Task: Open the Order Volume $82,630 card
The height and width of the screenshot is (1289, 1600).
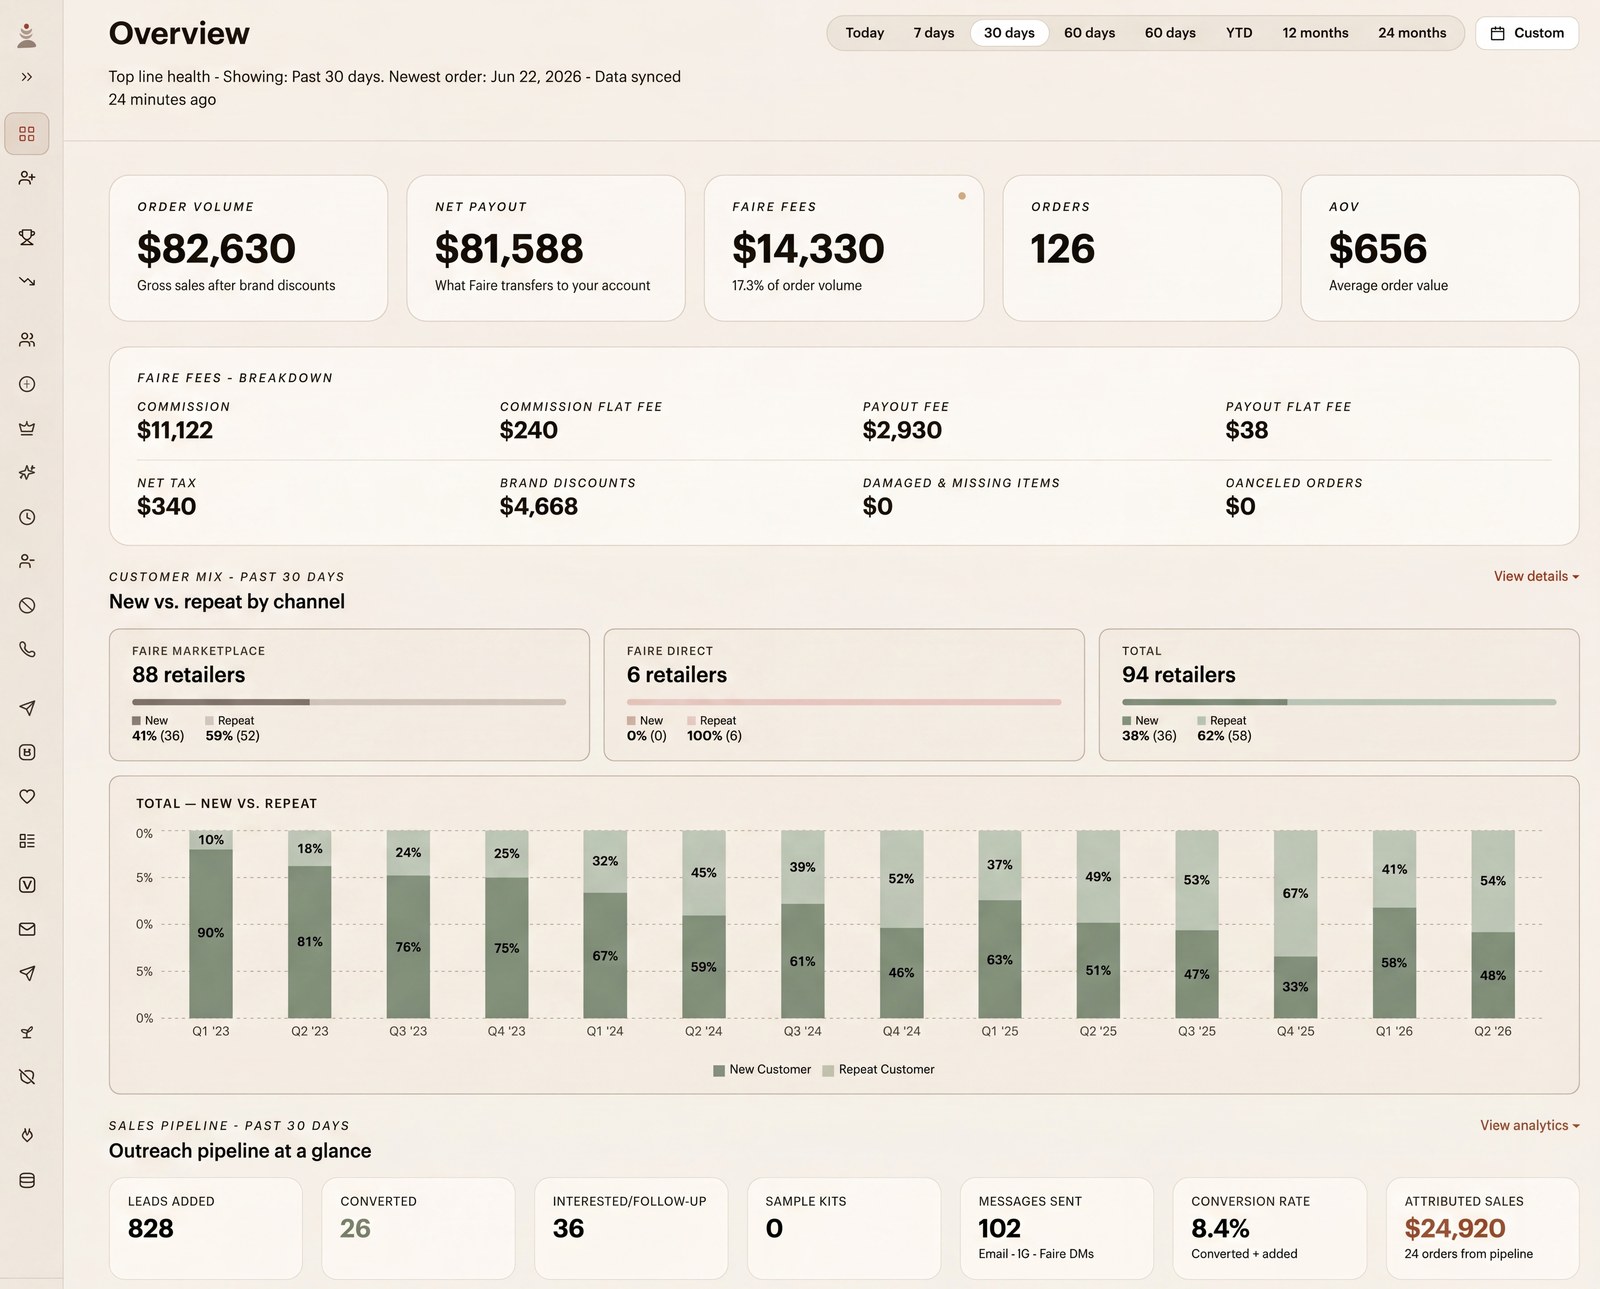Action: point(248,248)
